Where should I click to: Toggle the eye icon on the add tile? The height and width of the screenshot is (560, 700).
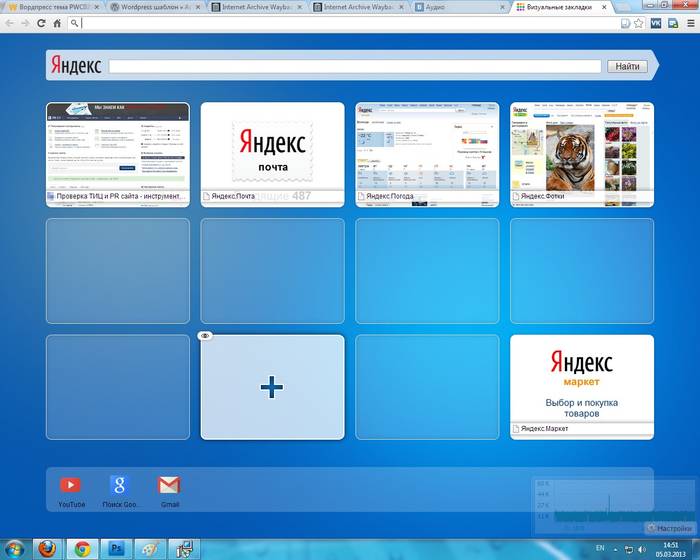[205, 336]
